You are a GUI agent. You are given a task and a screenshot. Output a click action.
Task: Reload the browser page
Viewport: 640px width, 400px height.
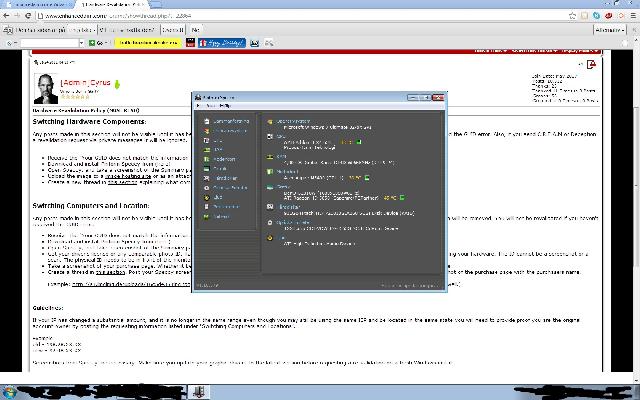pos(28,16)
